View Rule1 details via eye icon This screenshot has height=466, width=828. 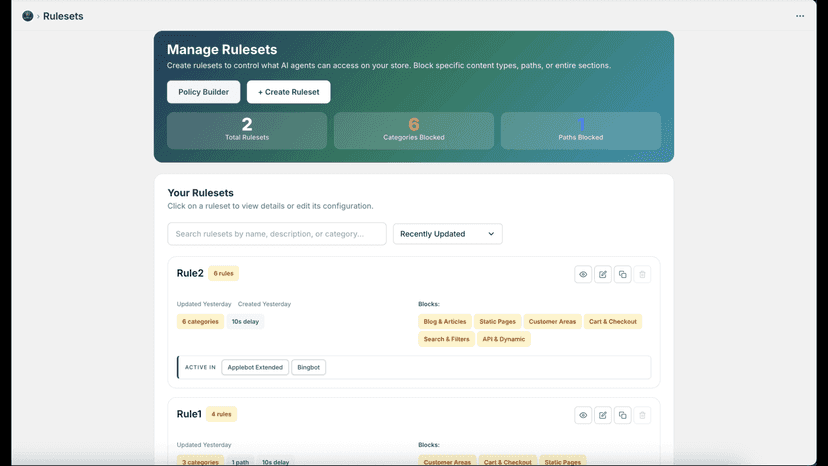coord(583,415)
